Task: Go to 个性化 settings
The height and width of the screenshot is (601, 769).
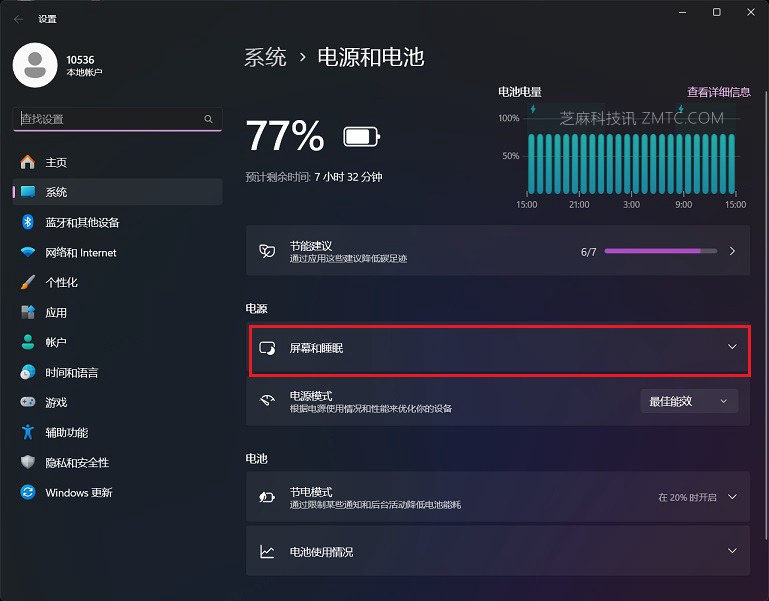Action: [x=118, y=282]
